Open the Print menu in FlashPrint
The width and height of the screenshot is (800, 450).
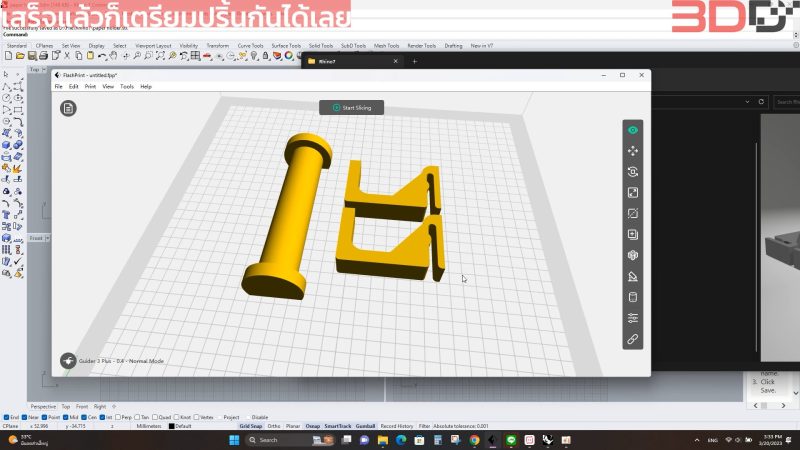point(90,87)
